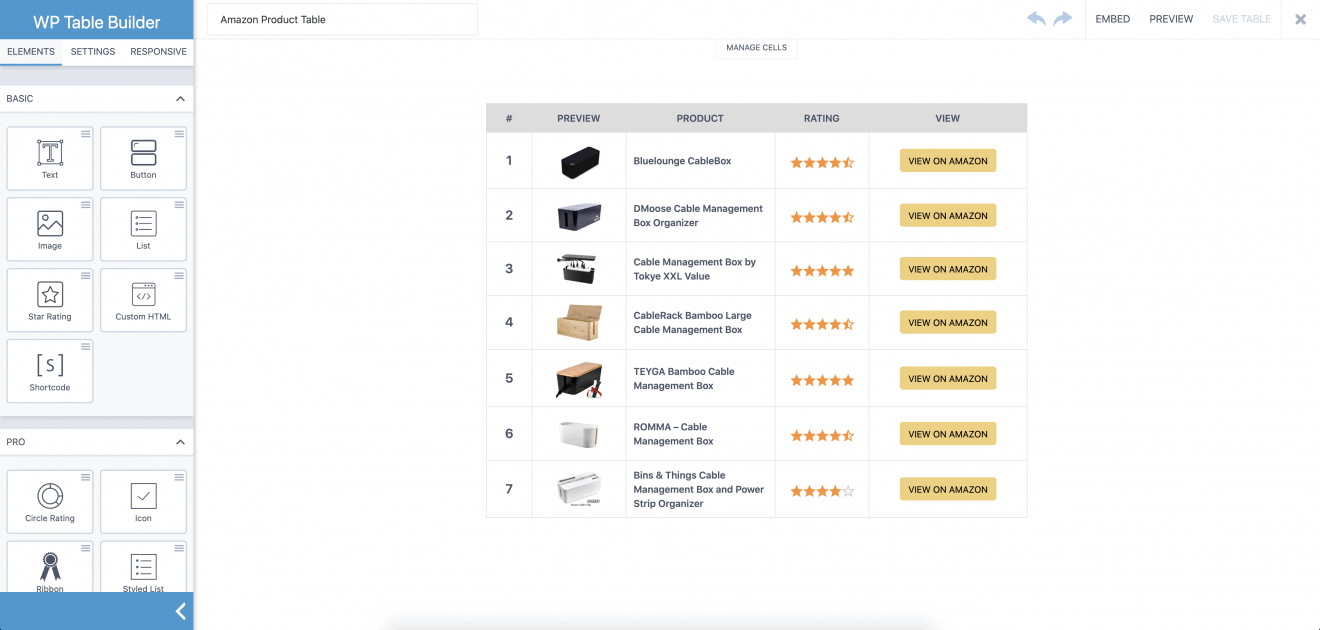
Task: Click the undo arrow
Action: (1036, 18)
